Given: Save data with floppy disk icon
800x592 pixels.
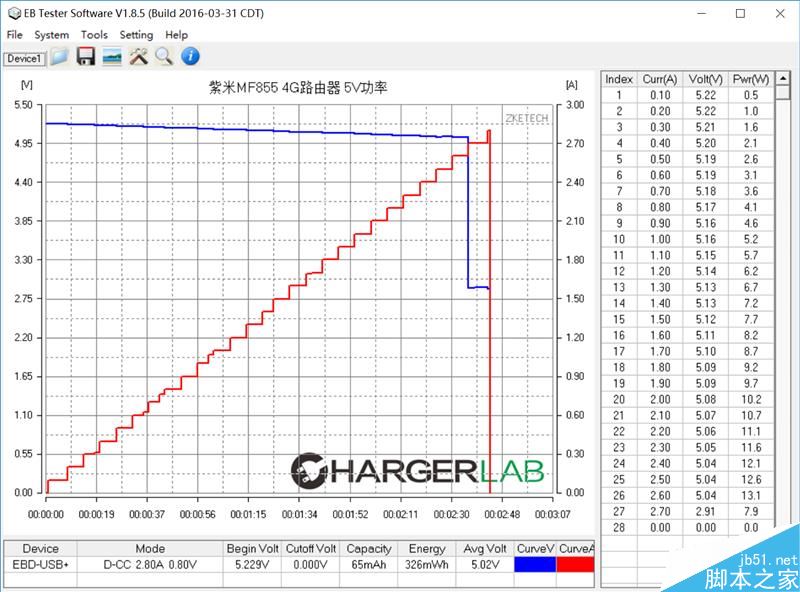Looking at the screenshot, I should [86, 56].
